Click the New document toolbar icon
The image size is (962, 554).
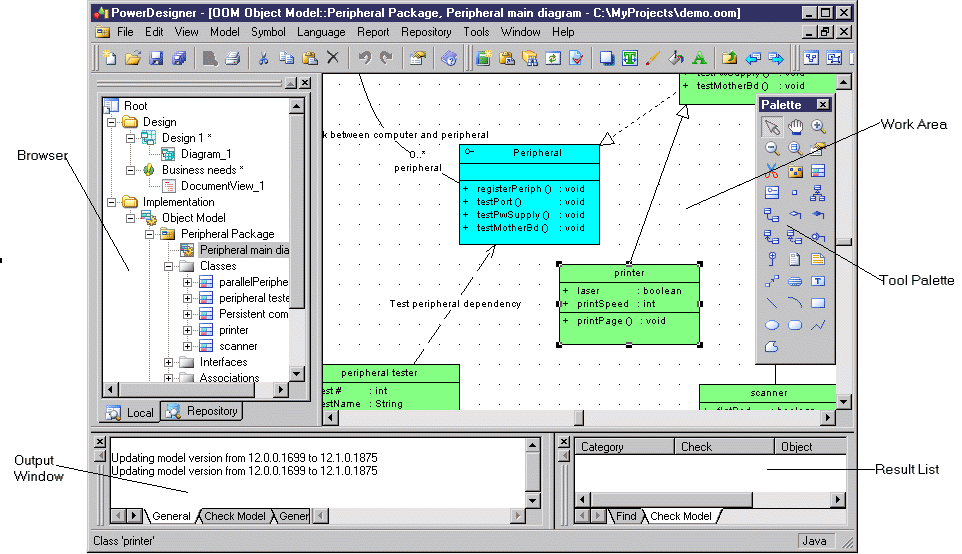[110, 58]
